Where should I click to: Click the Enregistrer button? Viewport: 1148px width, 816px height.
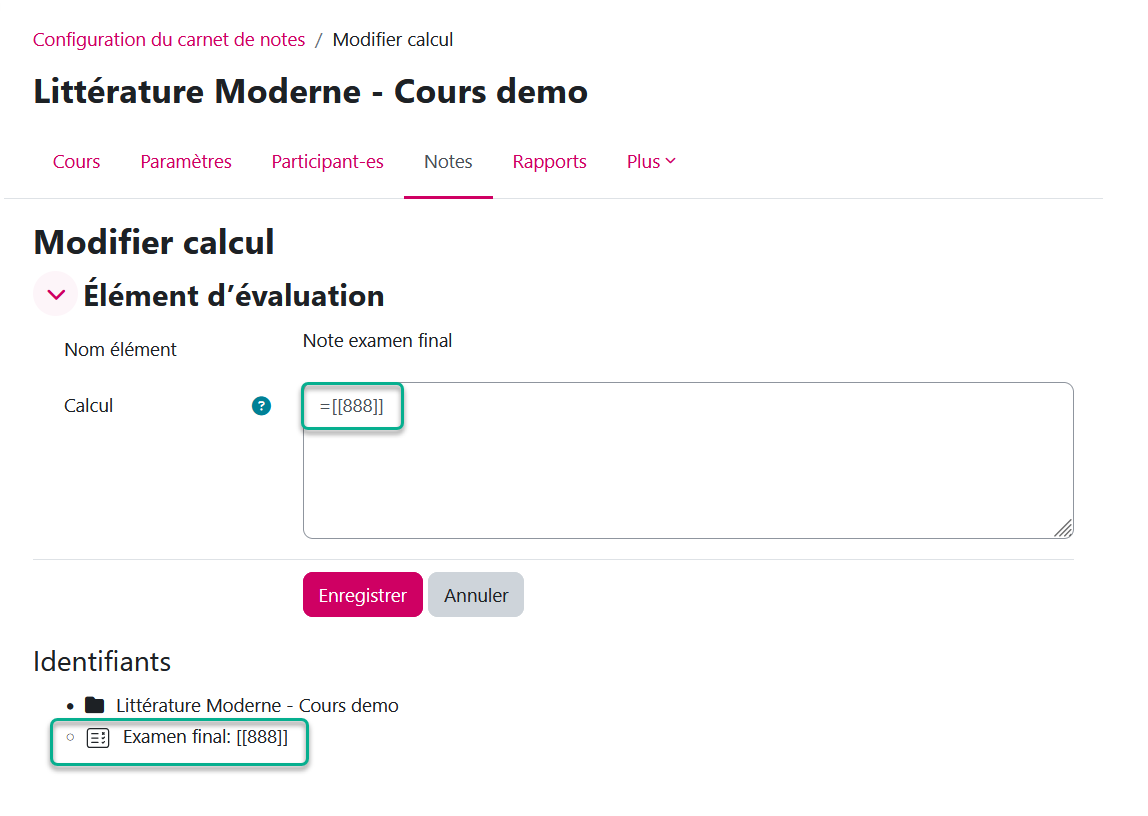pos(362,595)
